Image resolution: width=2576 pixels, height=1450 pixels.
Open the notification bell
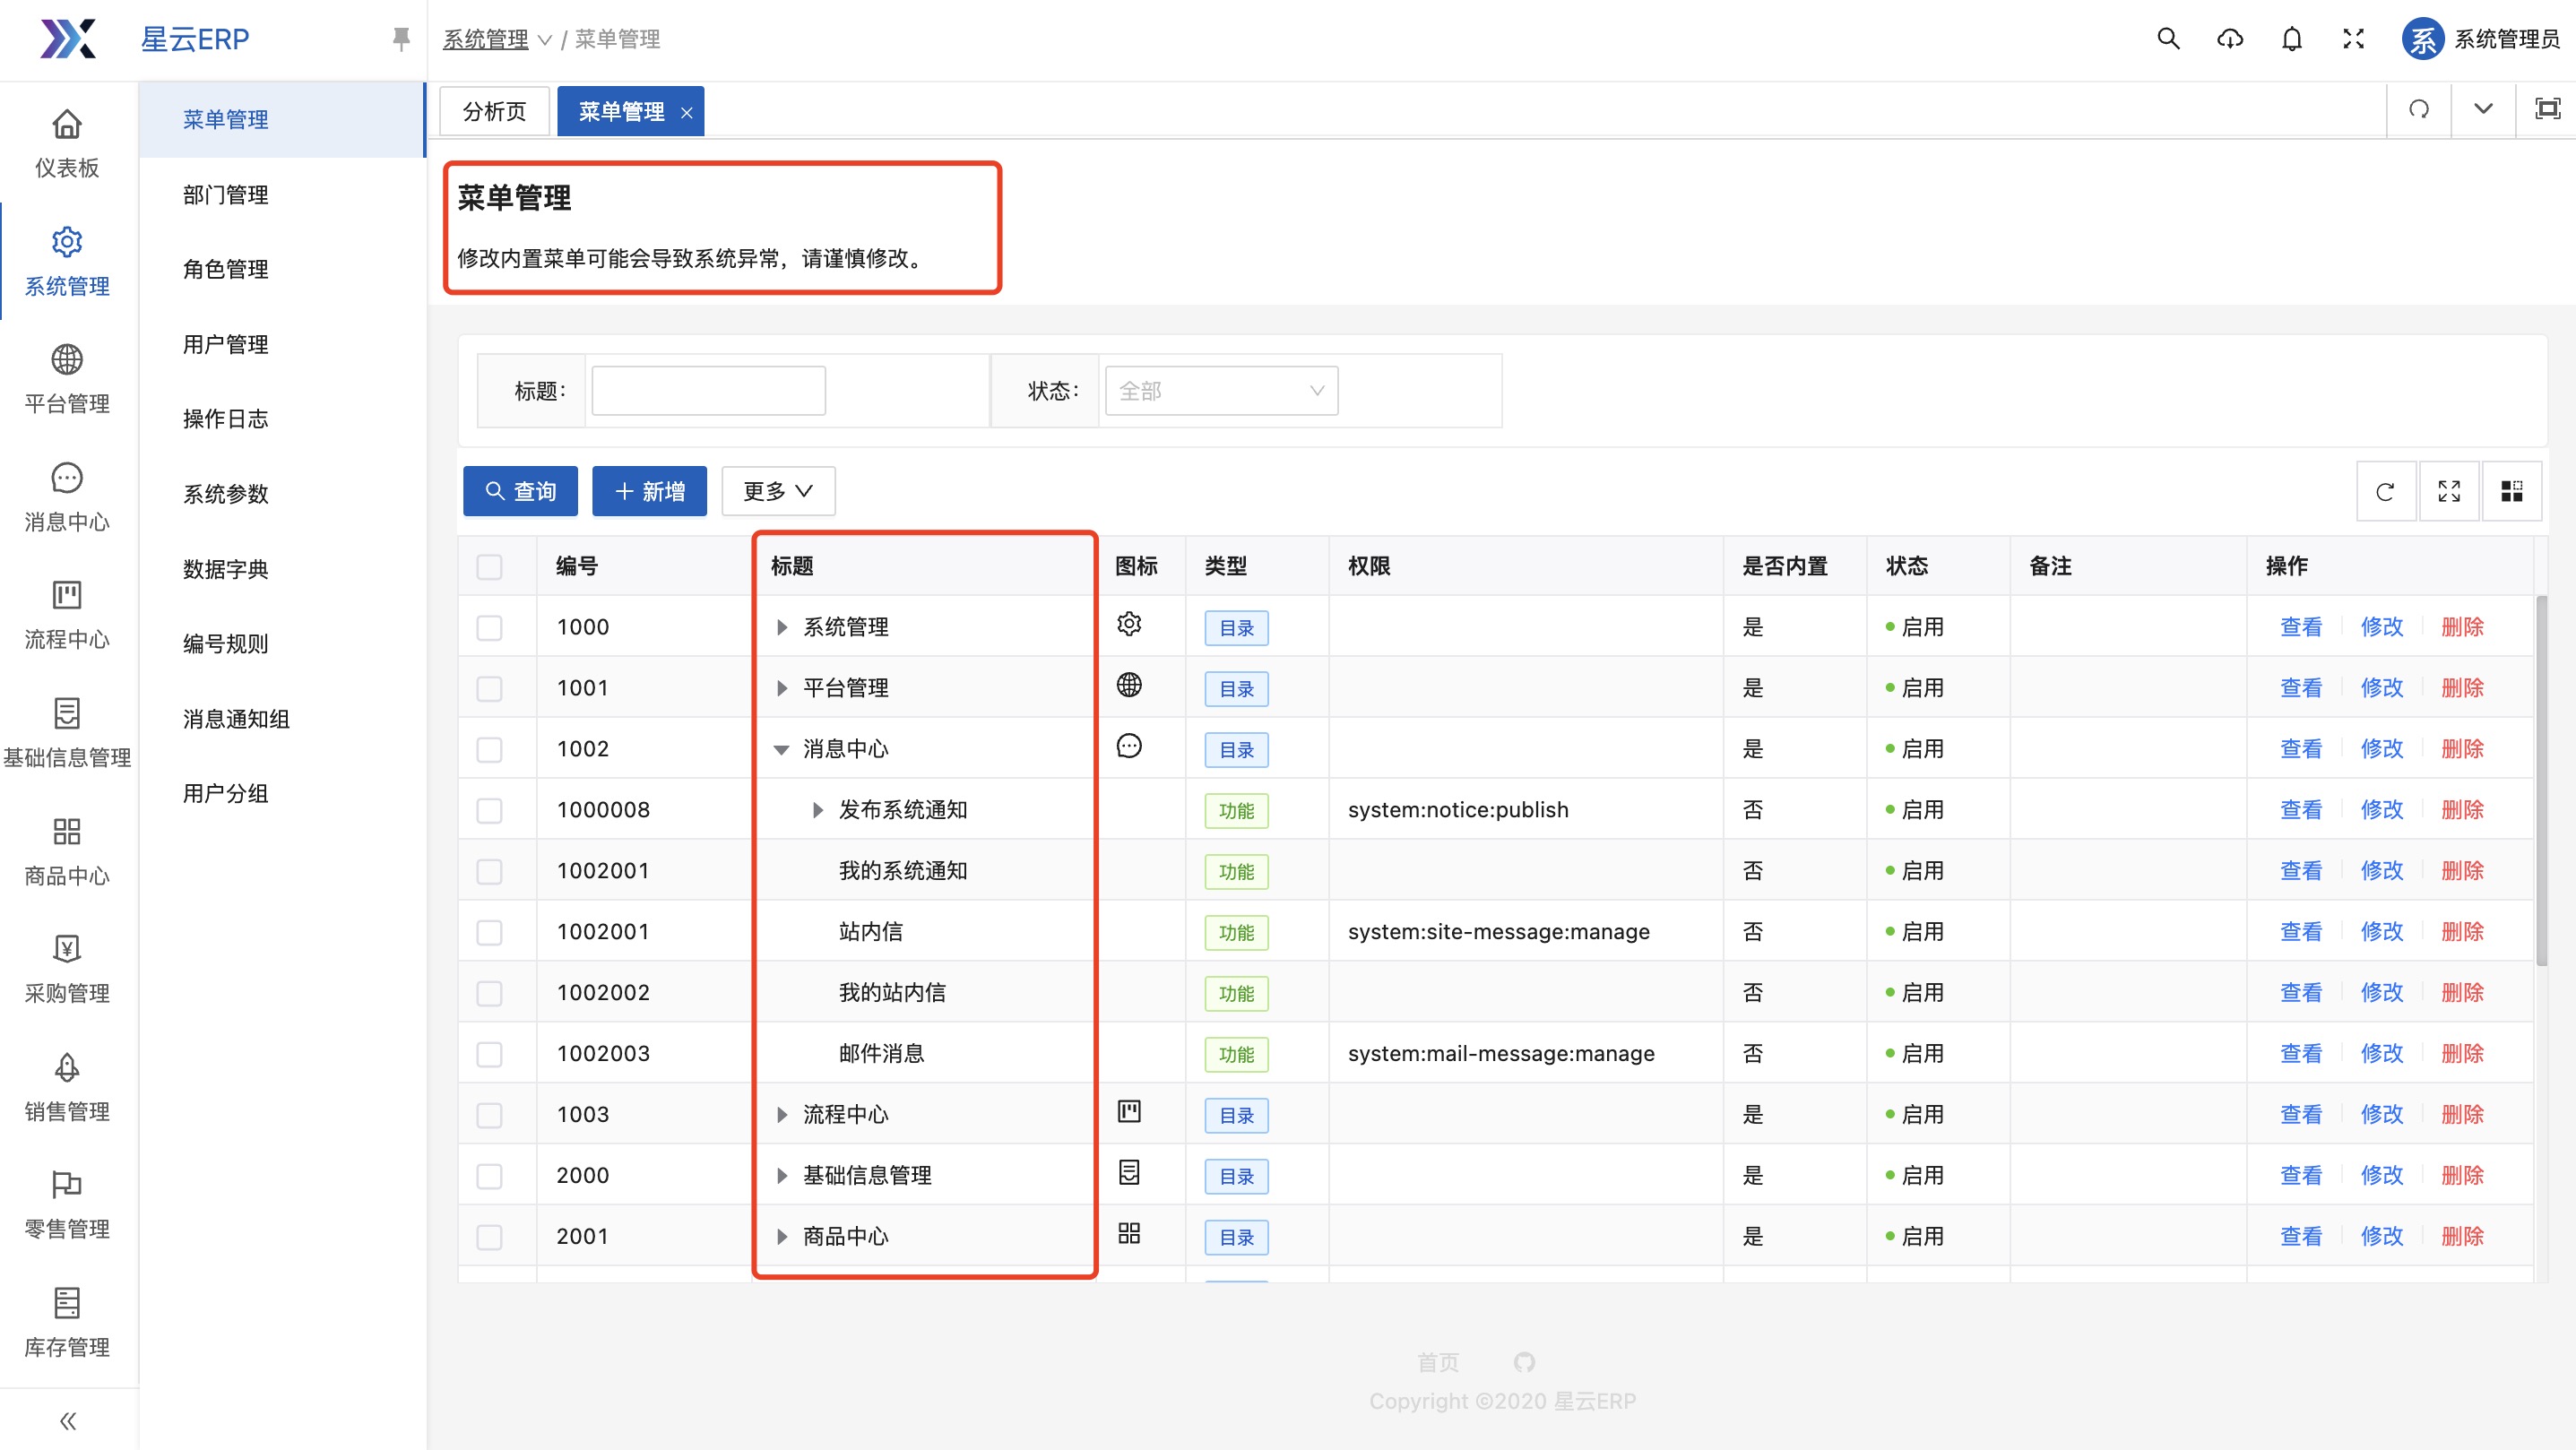pos(2292,39)
